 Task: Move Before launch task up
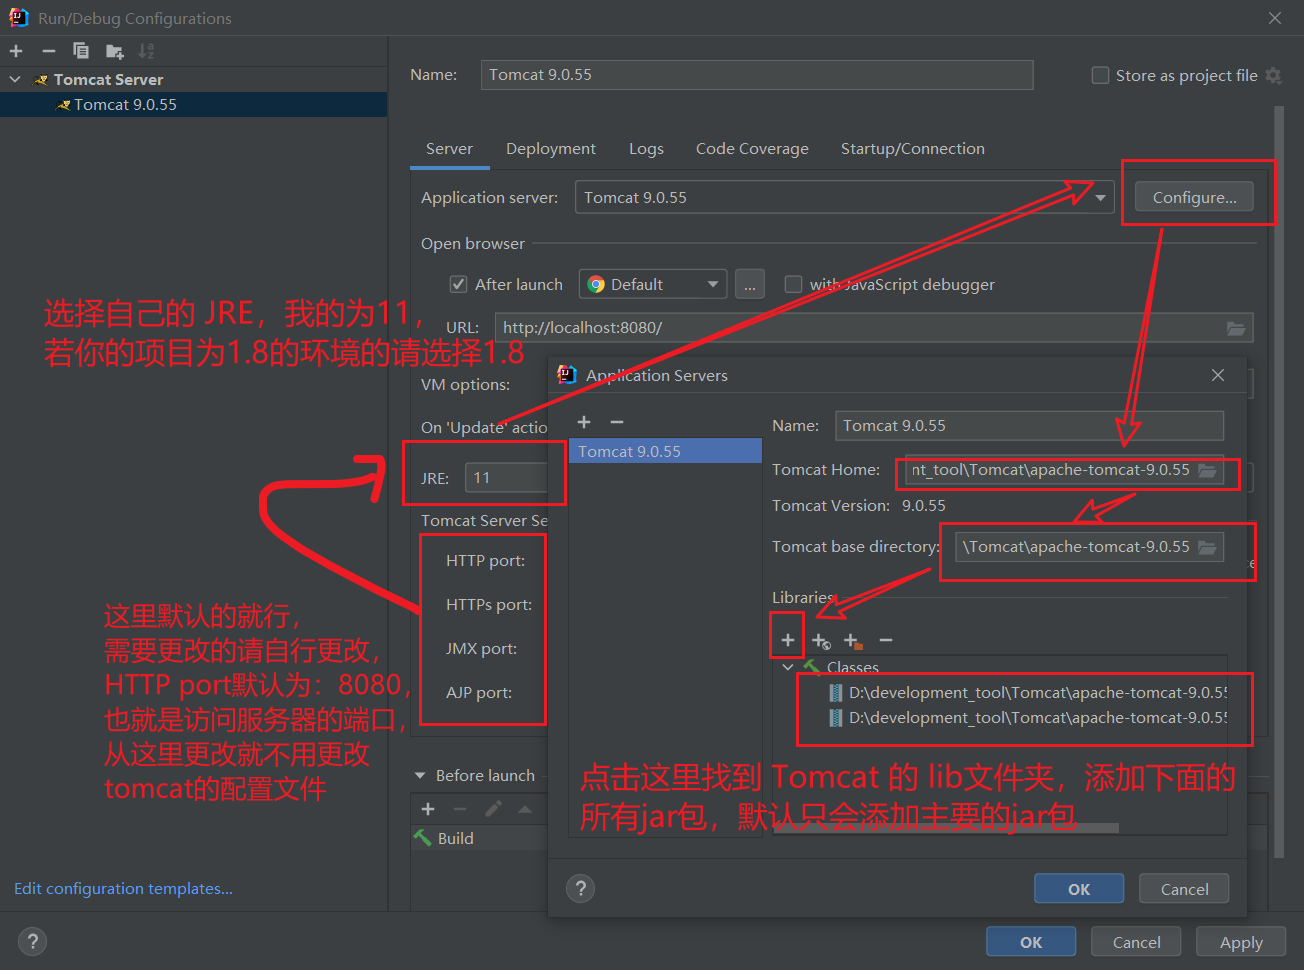click(525, 809)
